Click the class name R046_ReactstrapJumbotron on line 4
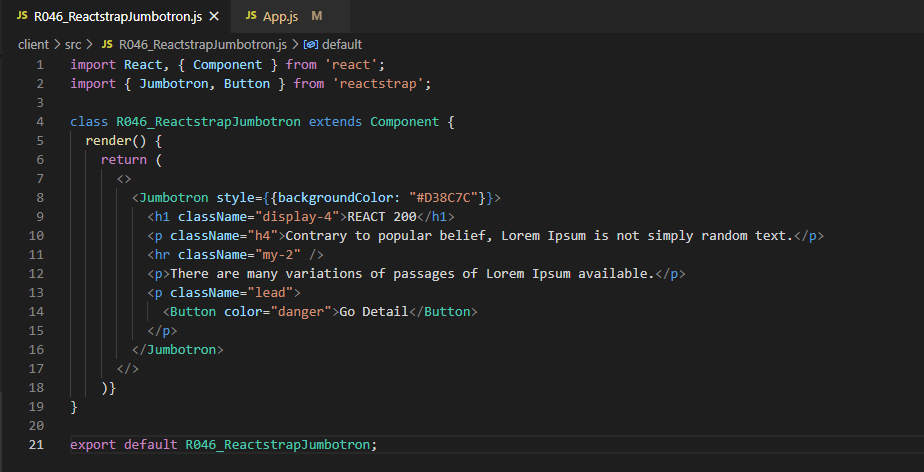The image size is (924, 472). pos(209,122)
